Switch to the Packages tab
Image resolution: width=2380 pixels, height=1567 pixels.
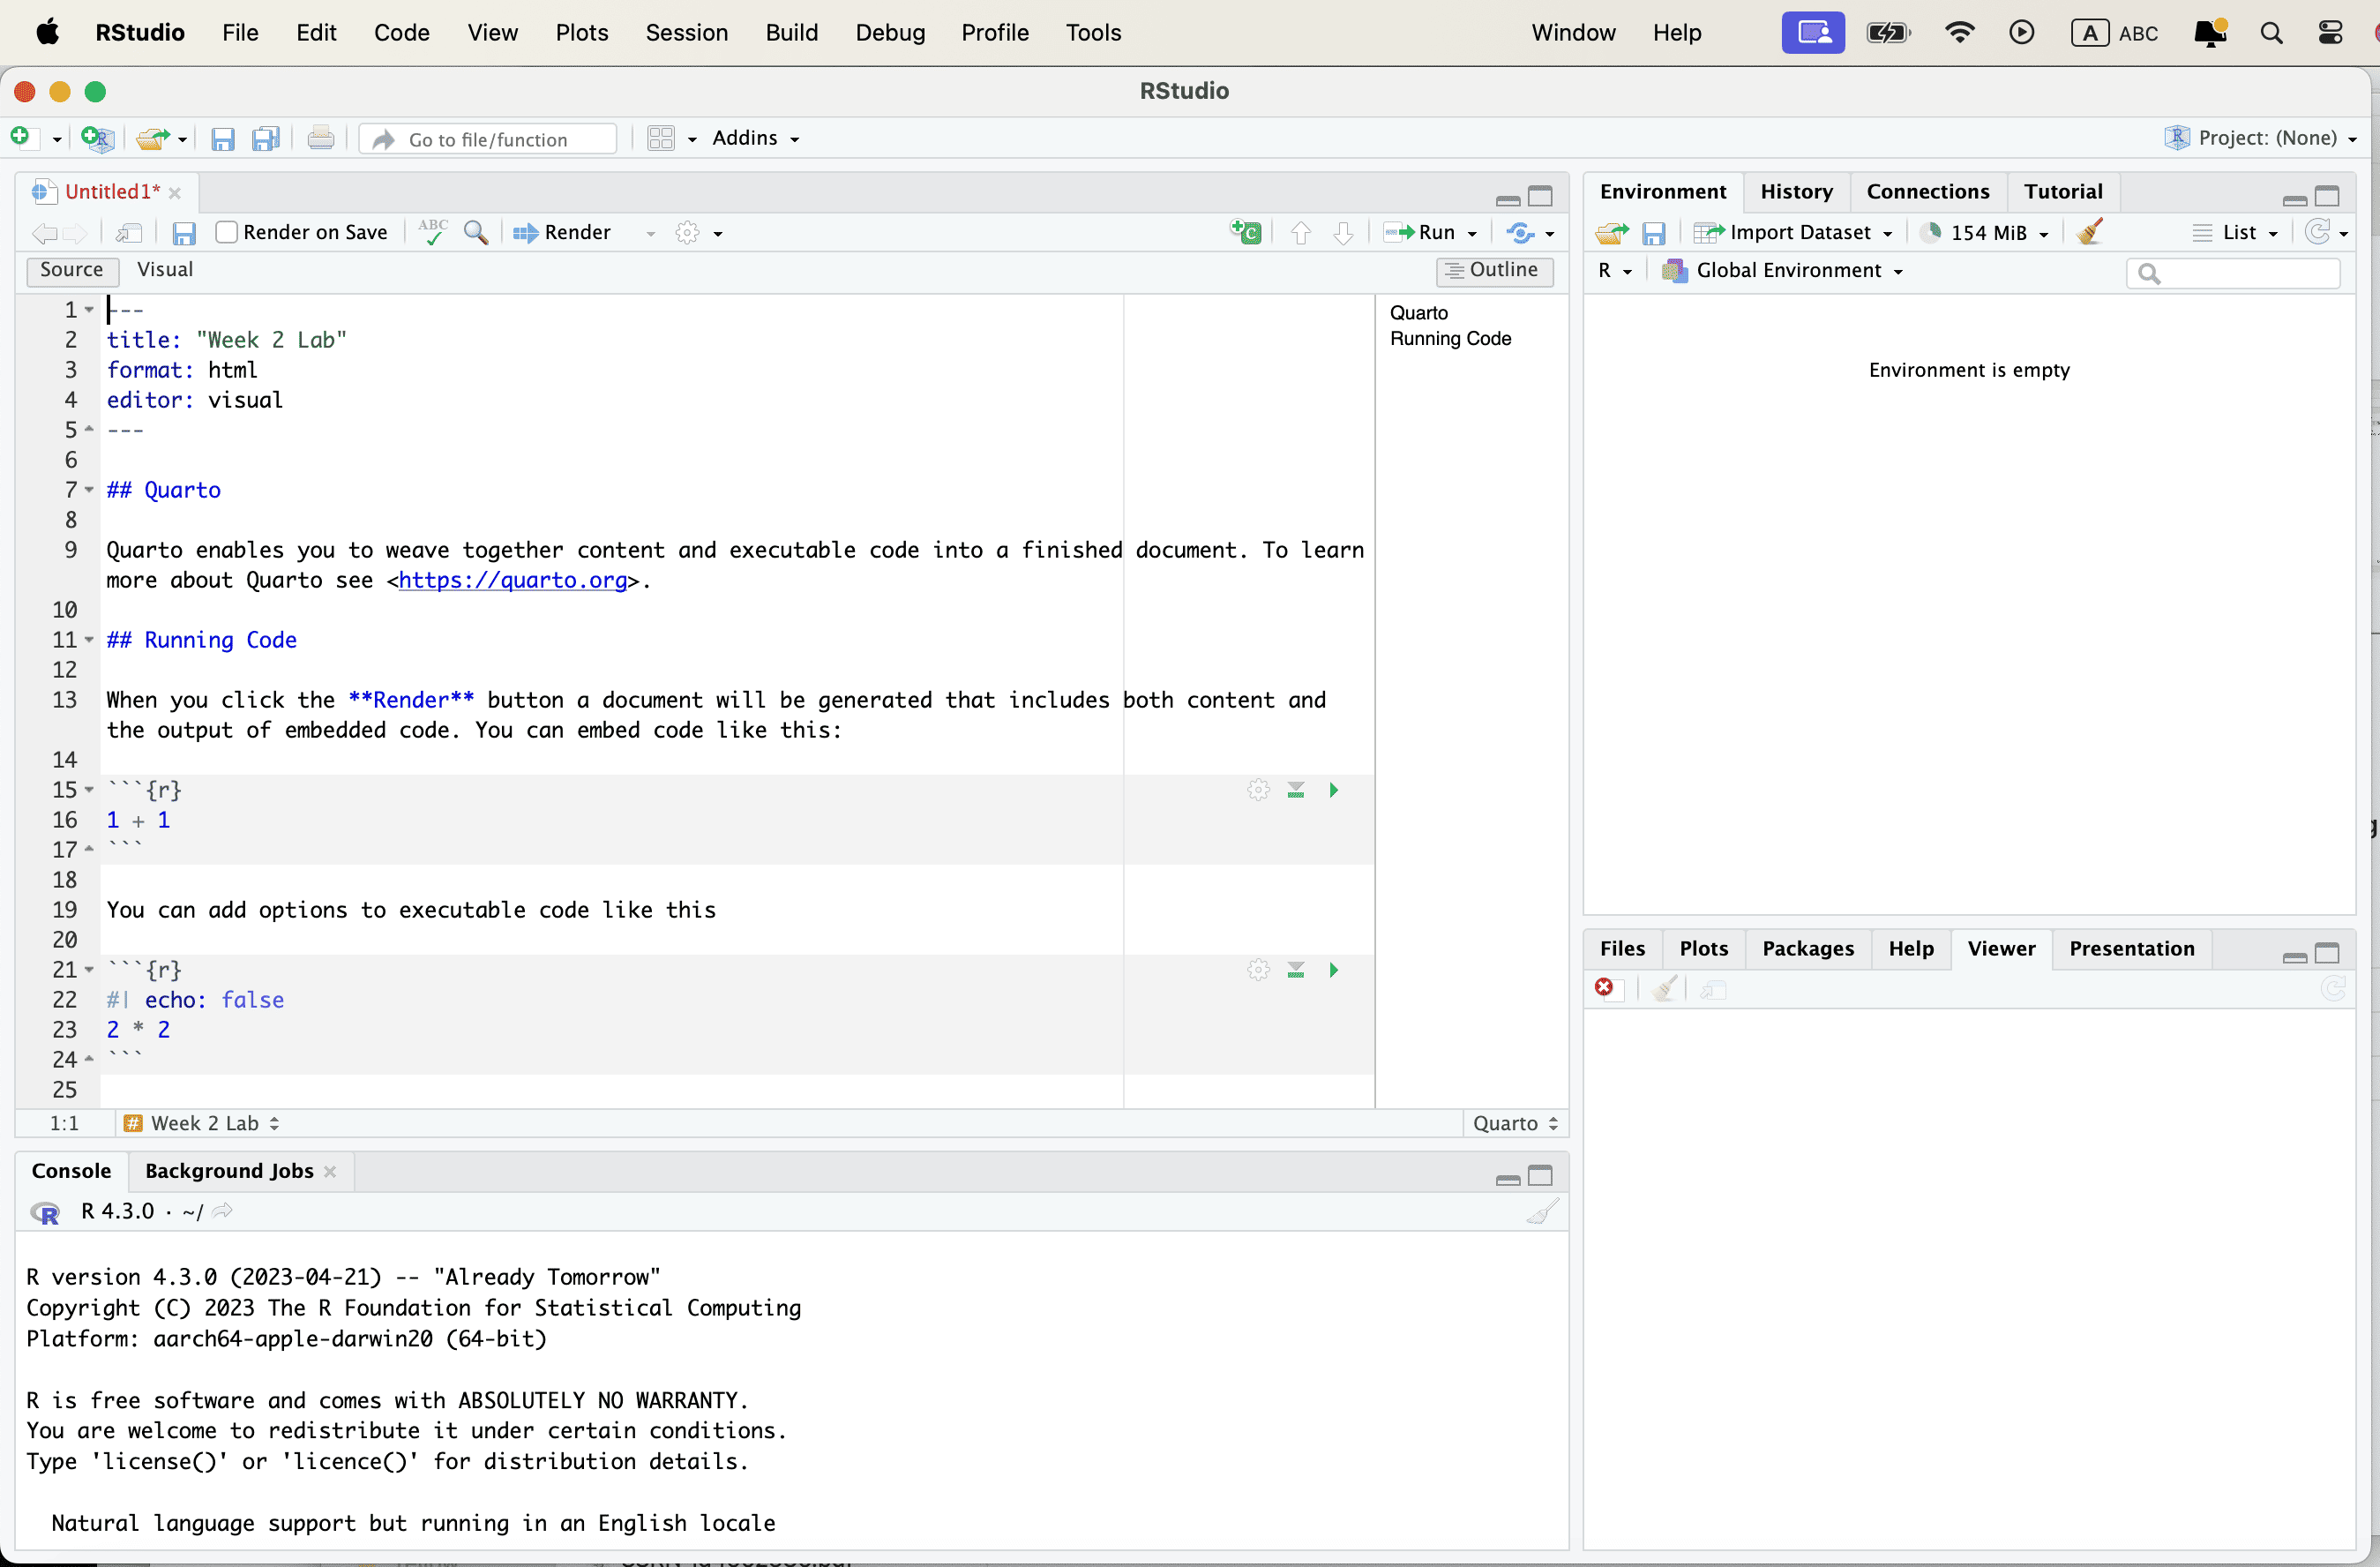point(1807,948)
